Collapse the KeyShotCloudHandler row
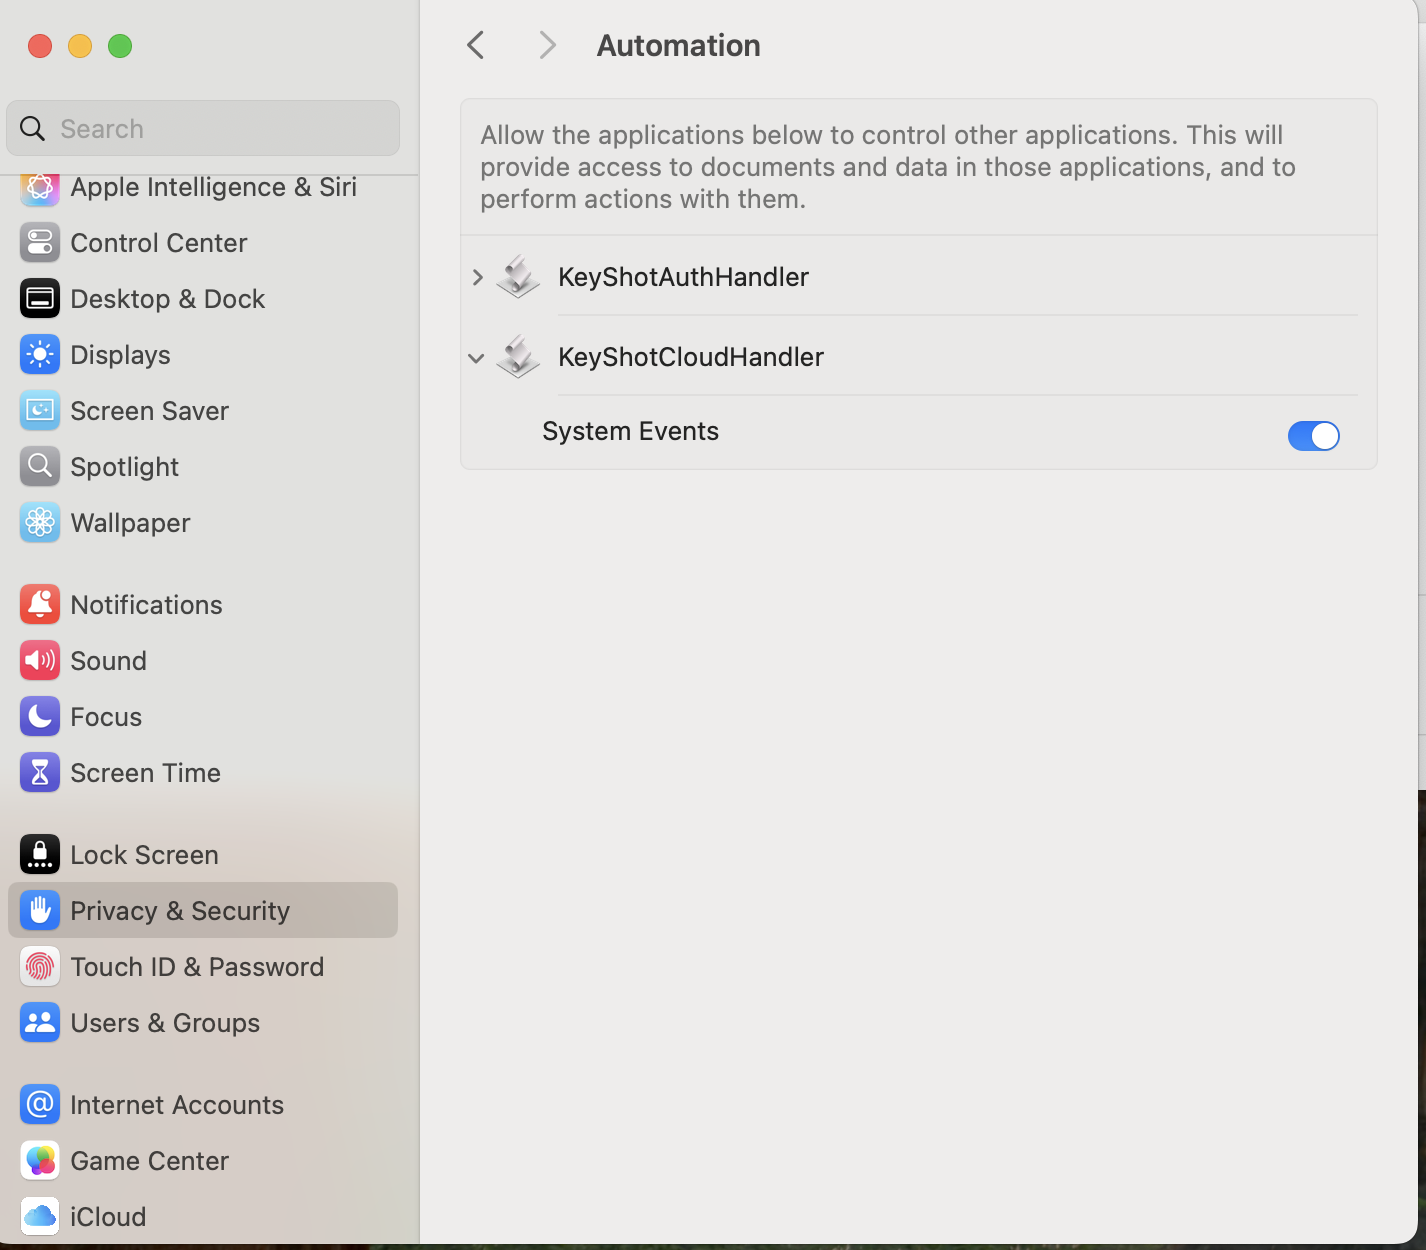 pos(476,357)
